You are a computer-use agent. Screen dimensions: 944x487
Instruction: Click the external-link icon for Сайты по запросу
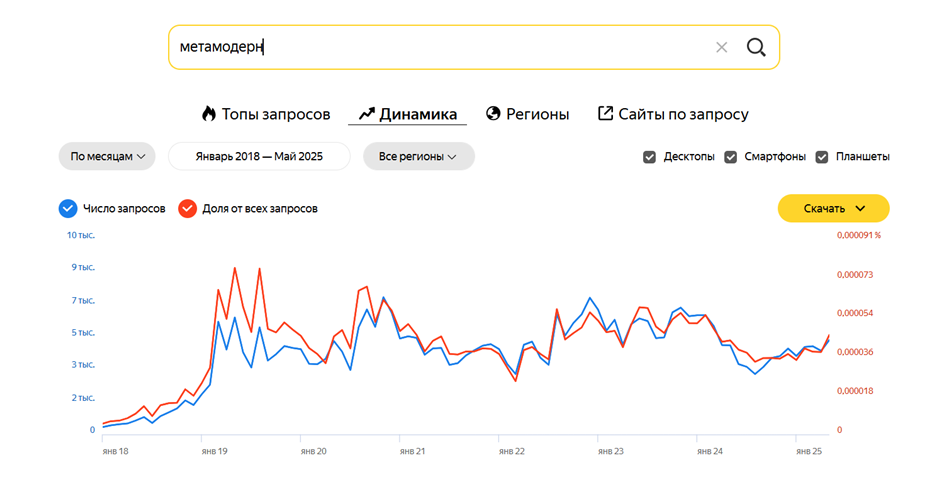point(605,114)
